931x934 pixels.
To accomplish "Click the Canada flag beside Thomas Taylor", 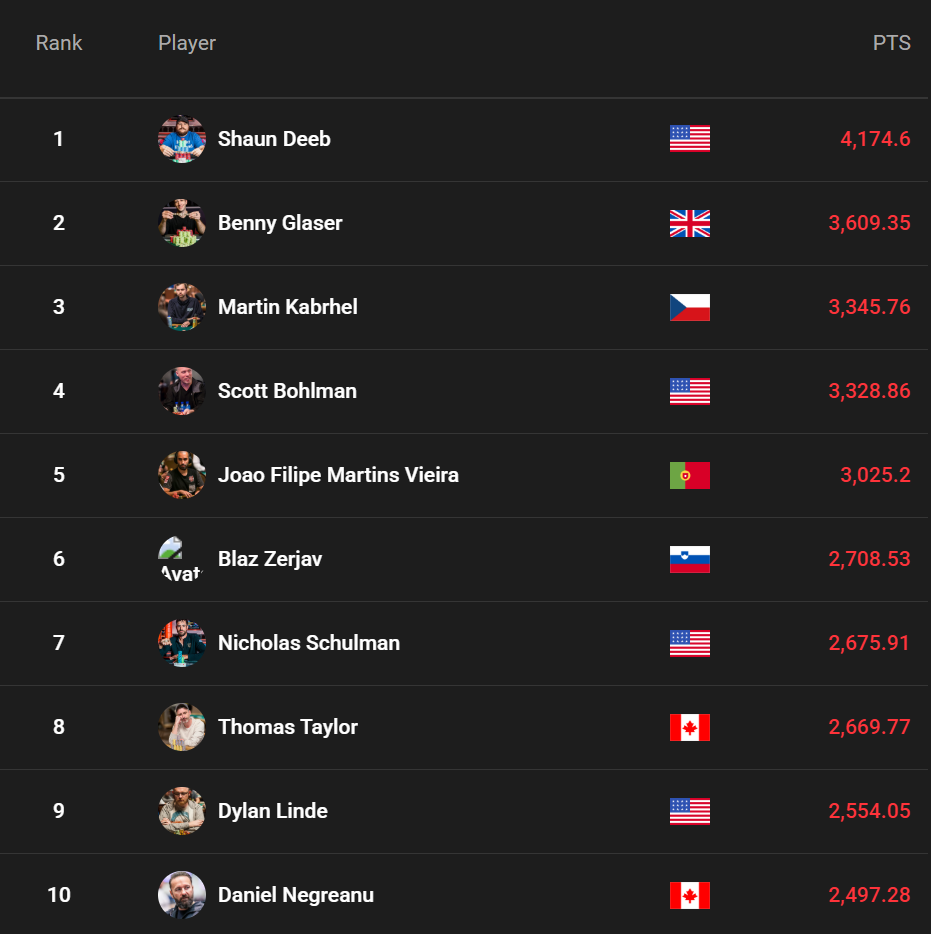I will point(689,727).
